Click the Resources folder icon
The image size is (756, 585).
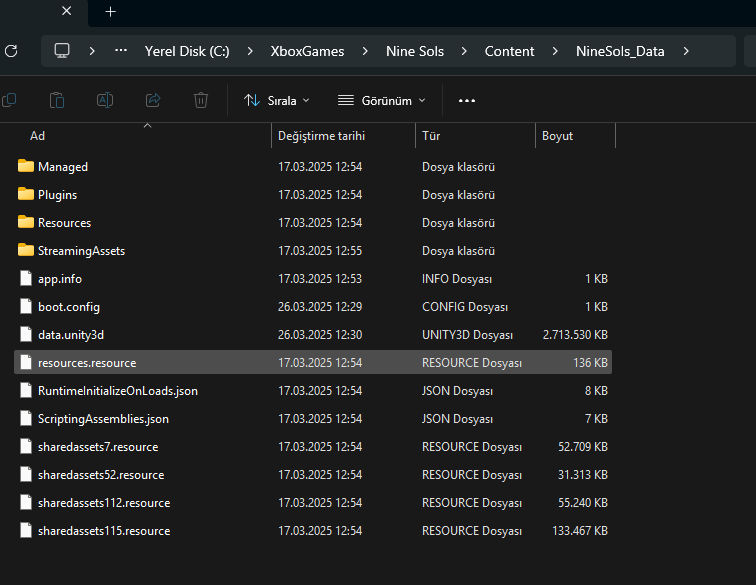point(26,222)
